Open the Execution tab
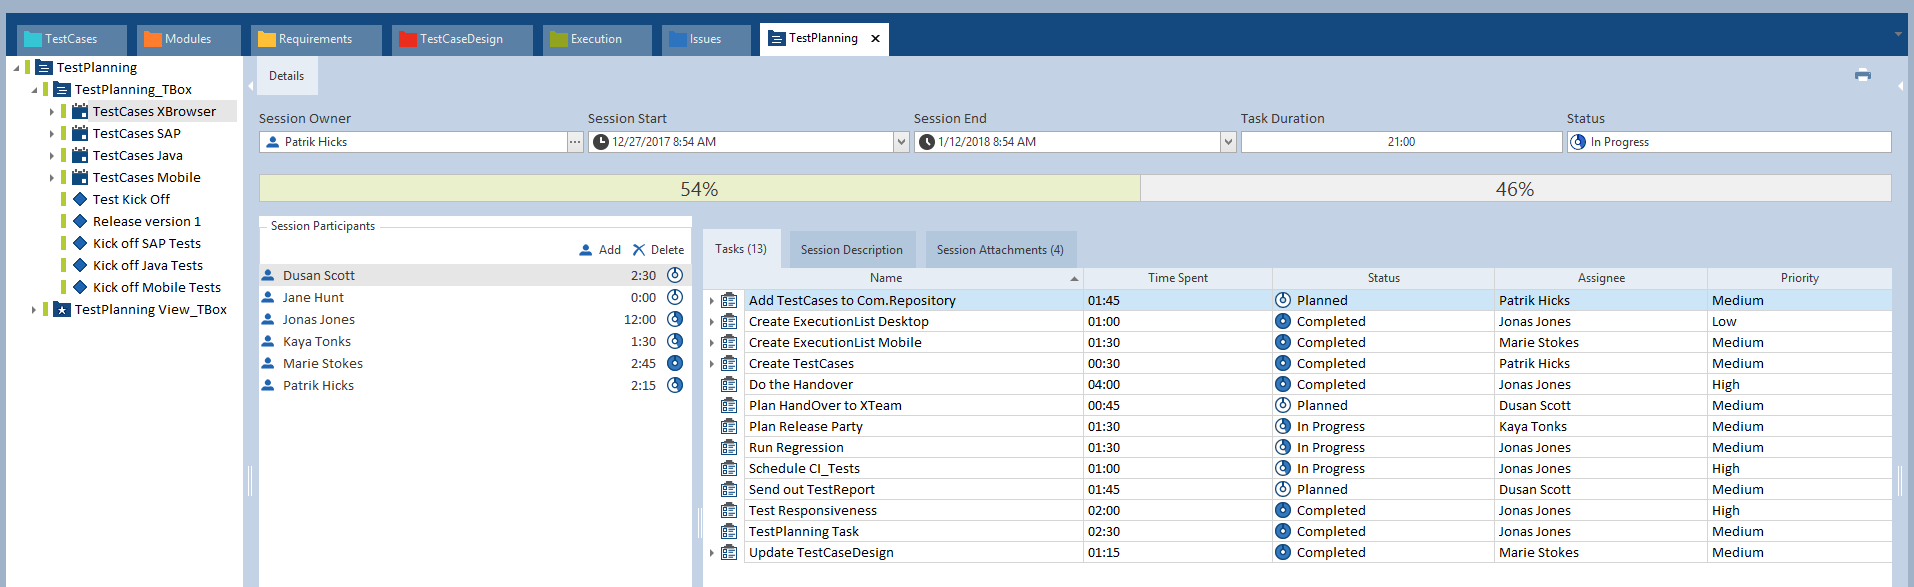The image size is (1914, 587). [x=596, y=39]
